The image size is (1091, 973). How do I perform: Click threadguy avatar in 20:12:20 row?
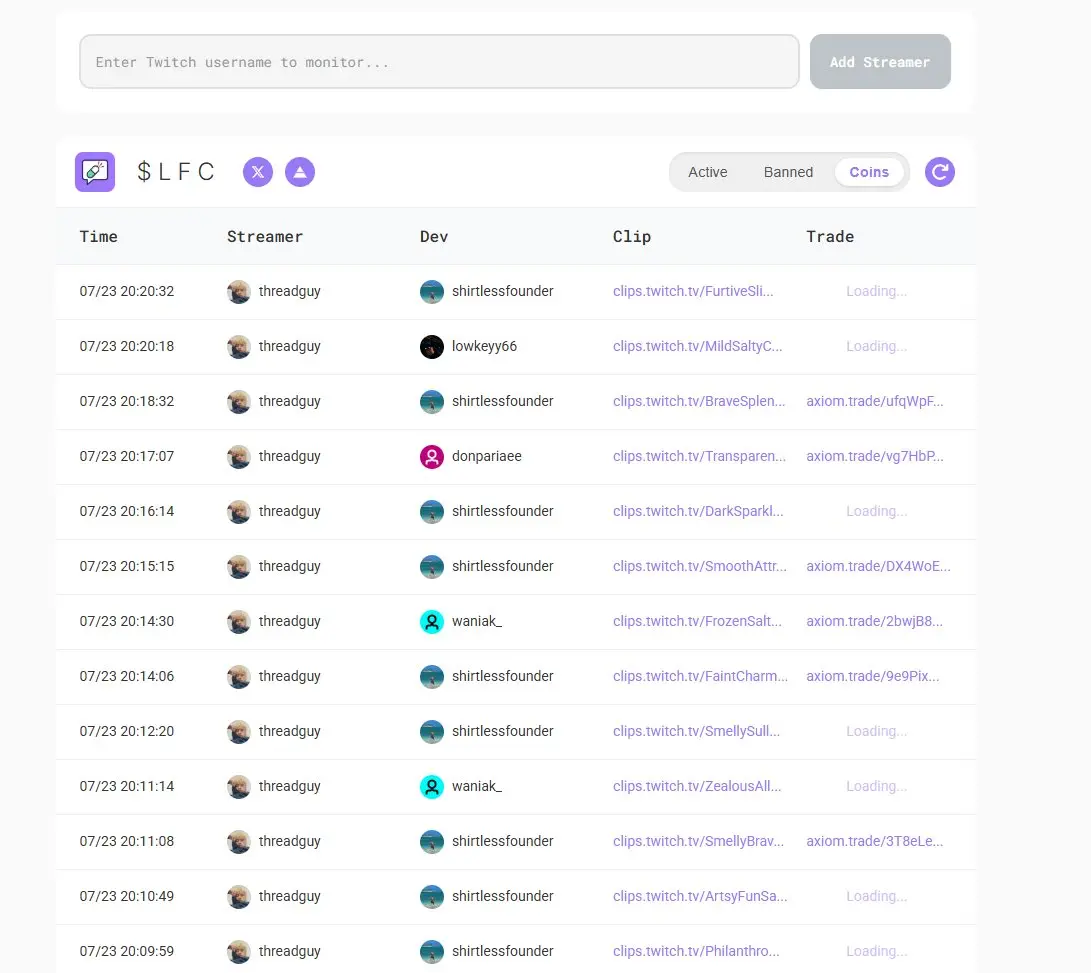[239, 731]
